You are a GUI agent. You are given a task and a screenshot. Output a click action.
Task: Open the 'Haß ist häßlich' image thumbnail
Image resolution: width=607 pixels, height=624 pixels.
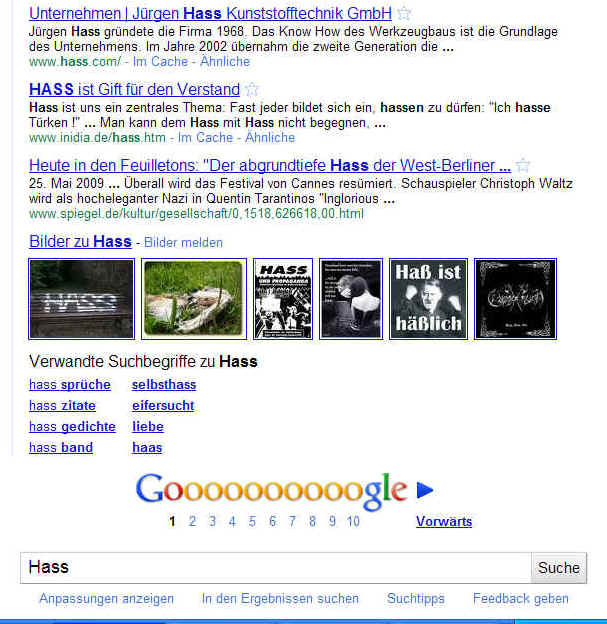coord(428,299)
